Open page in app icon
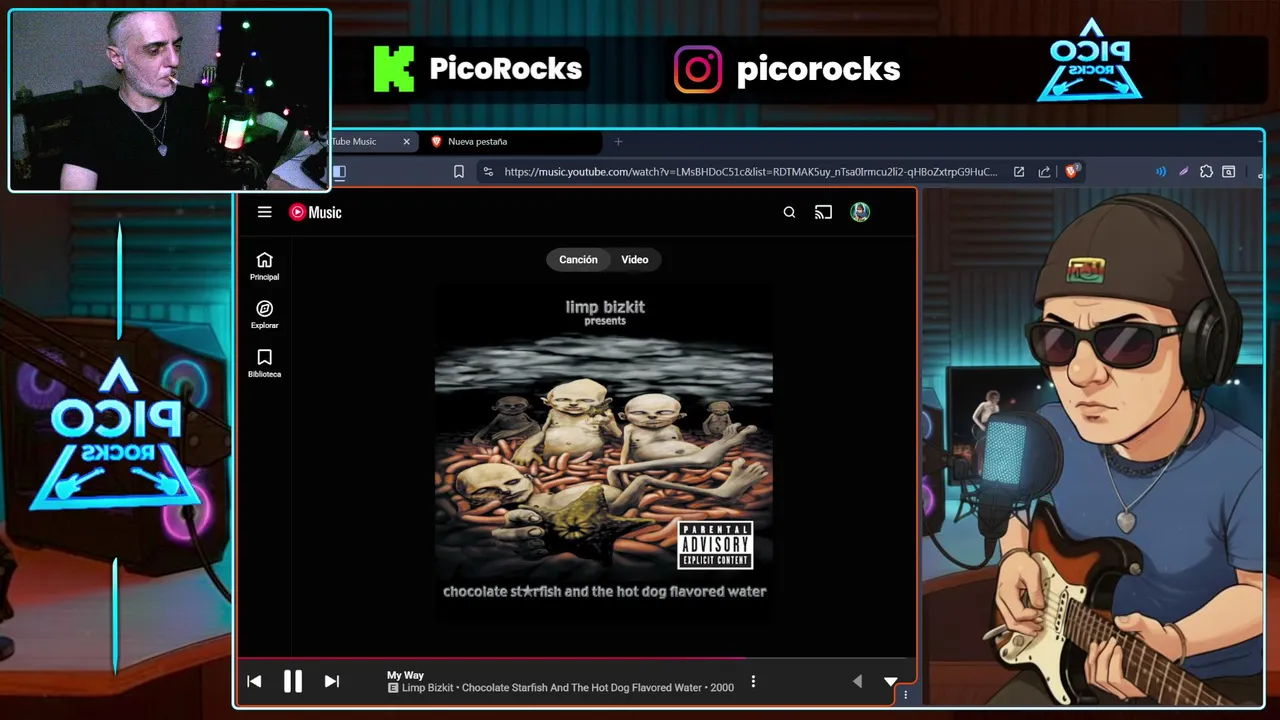This screenshot has width=1280, height=720. [1018, 172]
